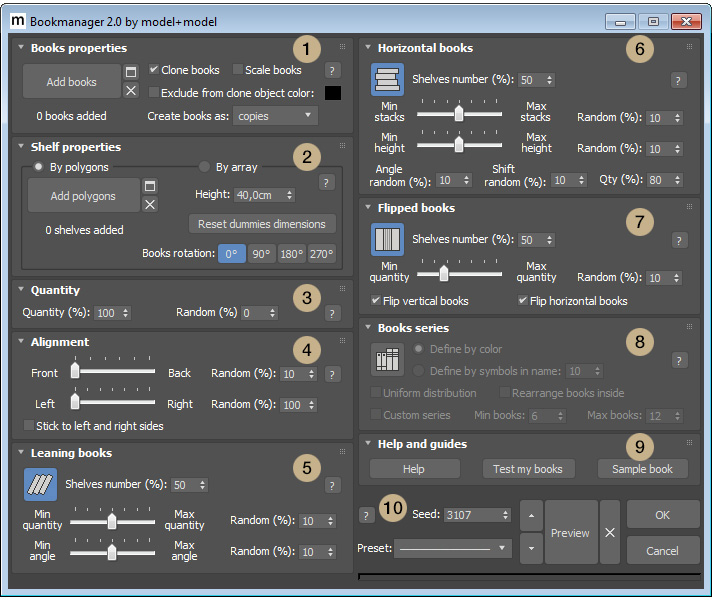Viewport: 712px width, 600px height.
Task: Open help for Alignment section
Action: click(332, 374)
